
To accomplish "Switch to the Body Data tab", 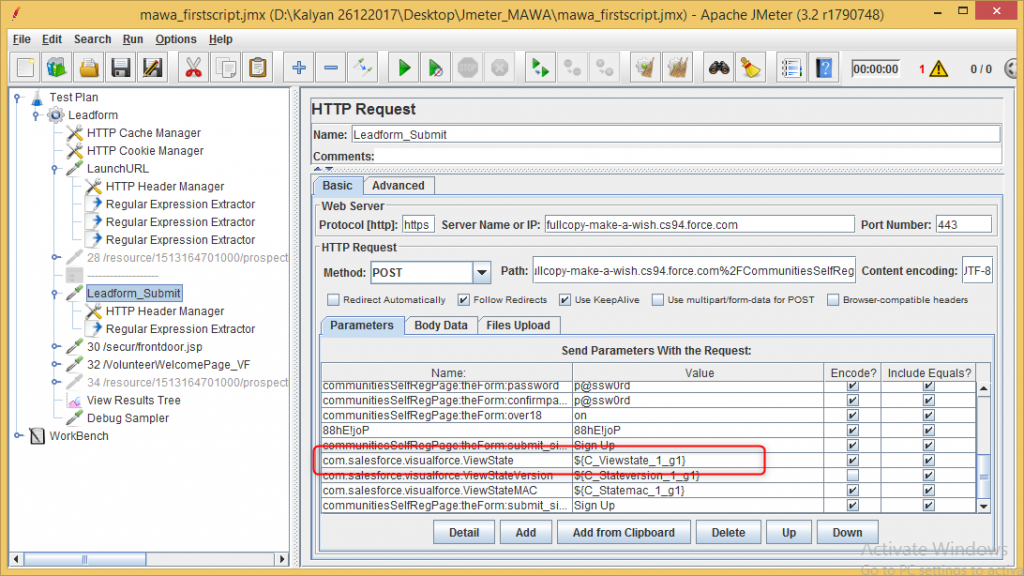I will pos(443,325).
